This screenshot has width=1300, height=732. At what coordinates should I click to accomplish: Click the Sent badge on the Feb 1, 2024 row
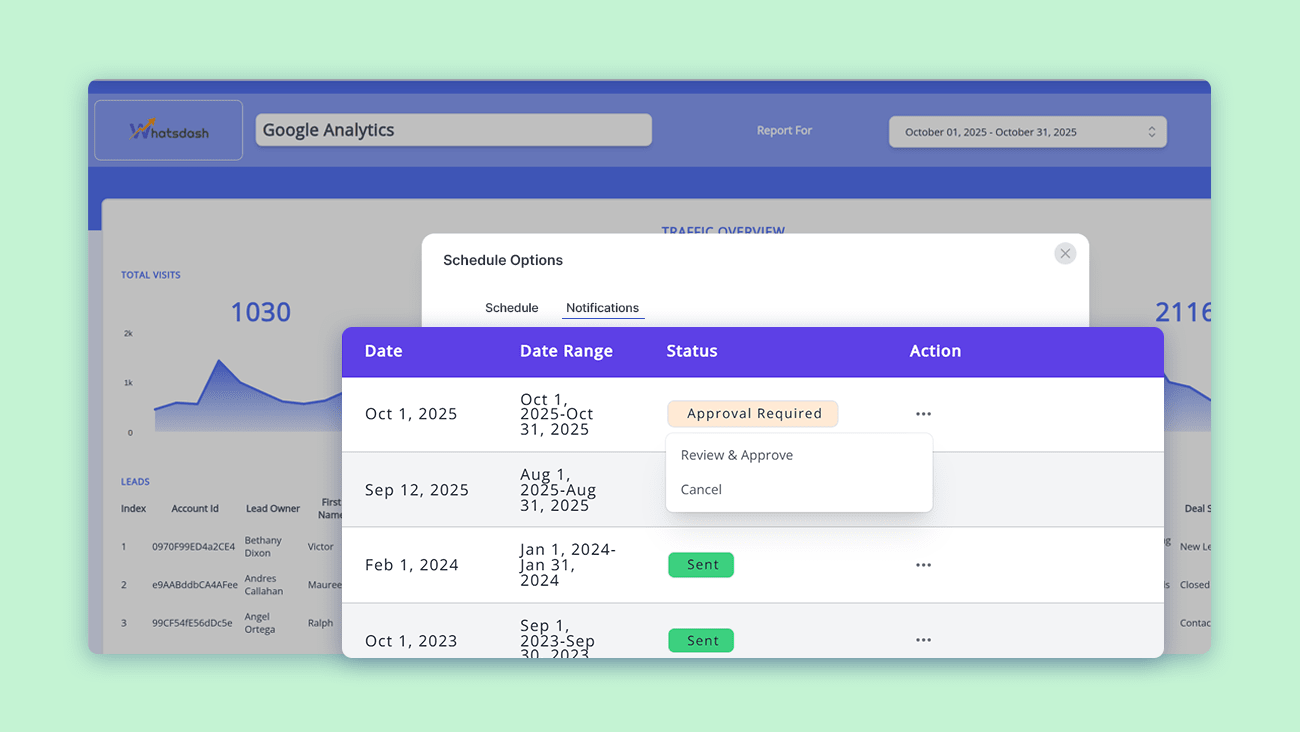700,565
